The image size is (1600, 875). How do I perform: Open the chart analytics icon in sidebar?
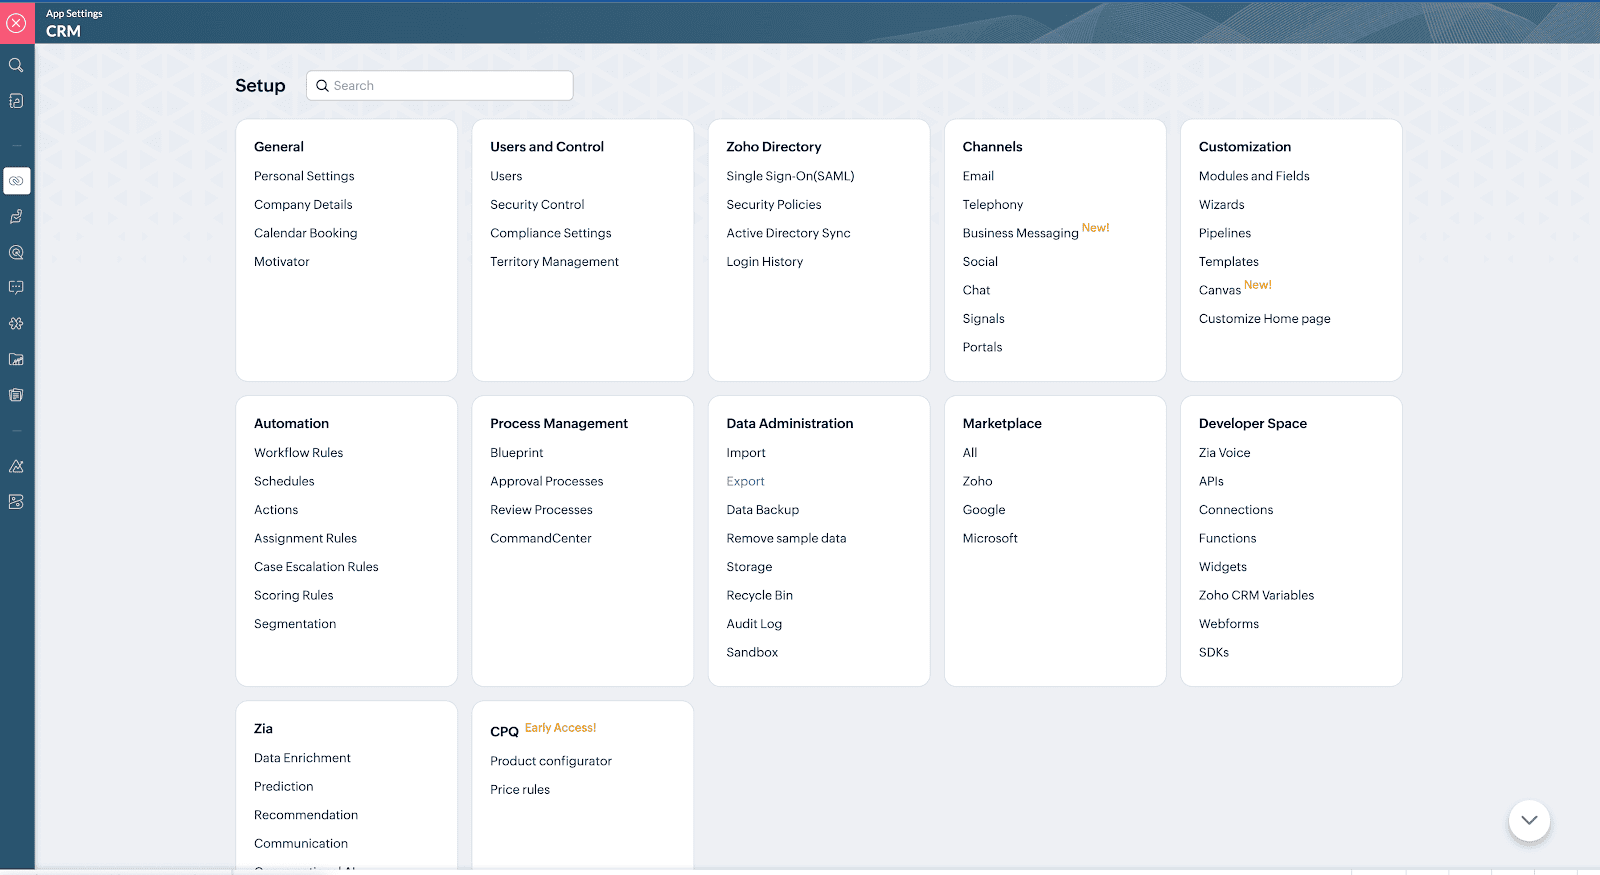(x=16, y=360)
